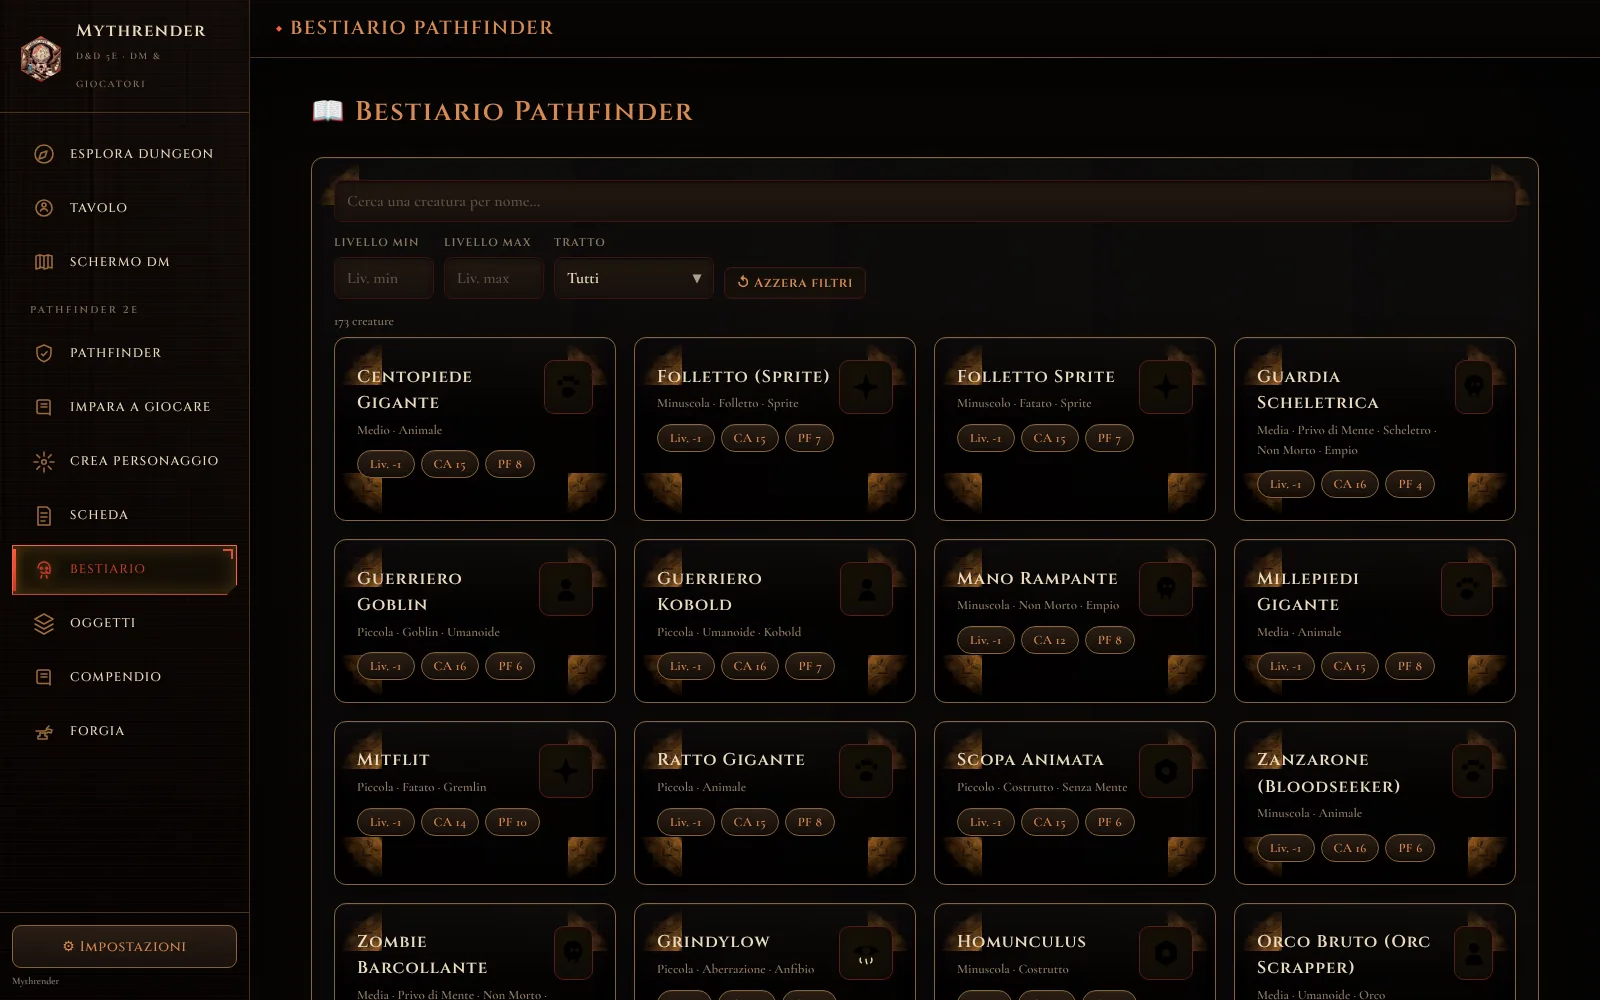Open the Forgia section
This screenshot has width=1600, height=1000.
(x=124, y=731)
